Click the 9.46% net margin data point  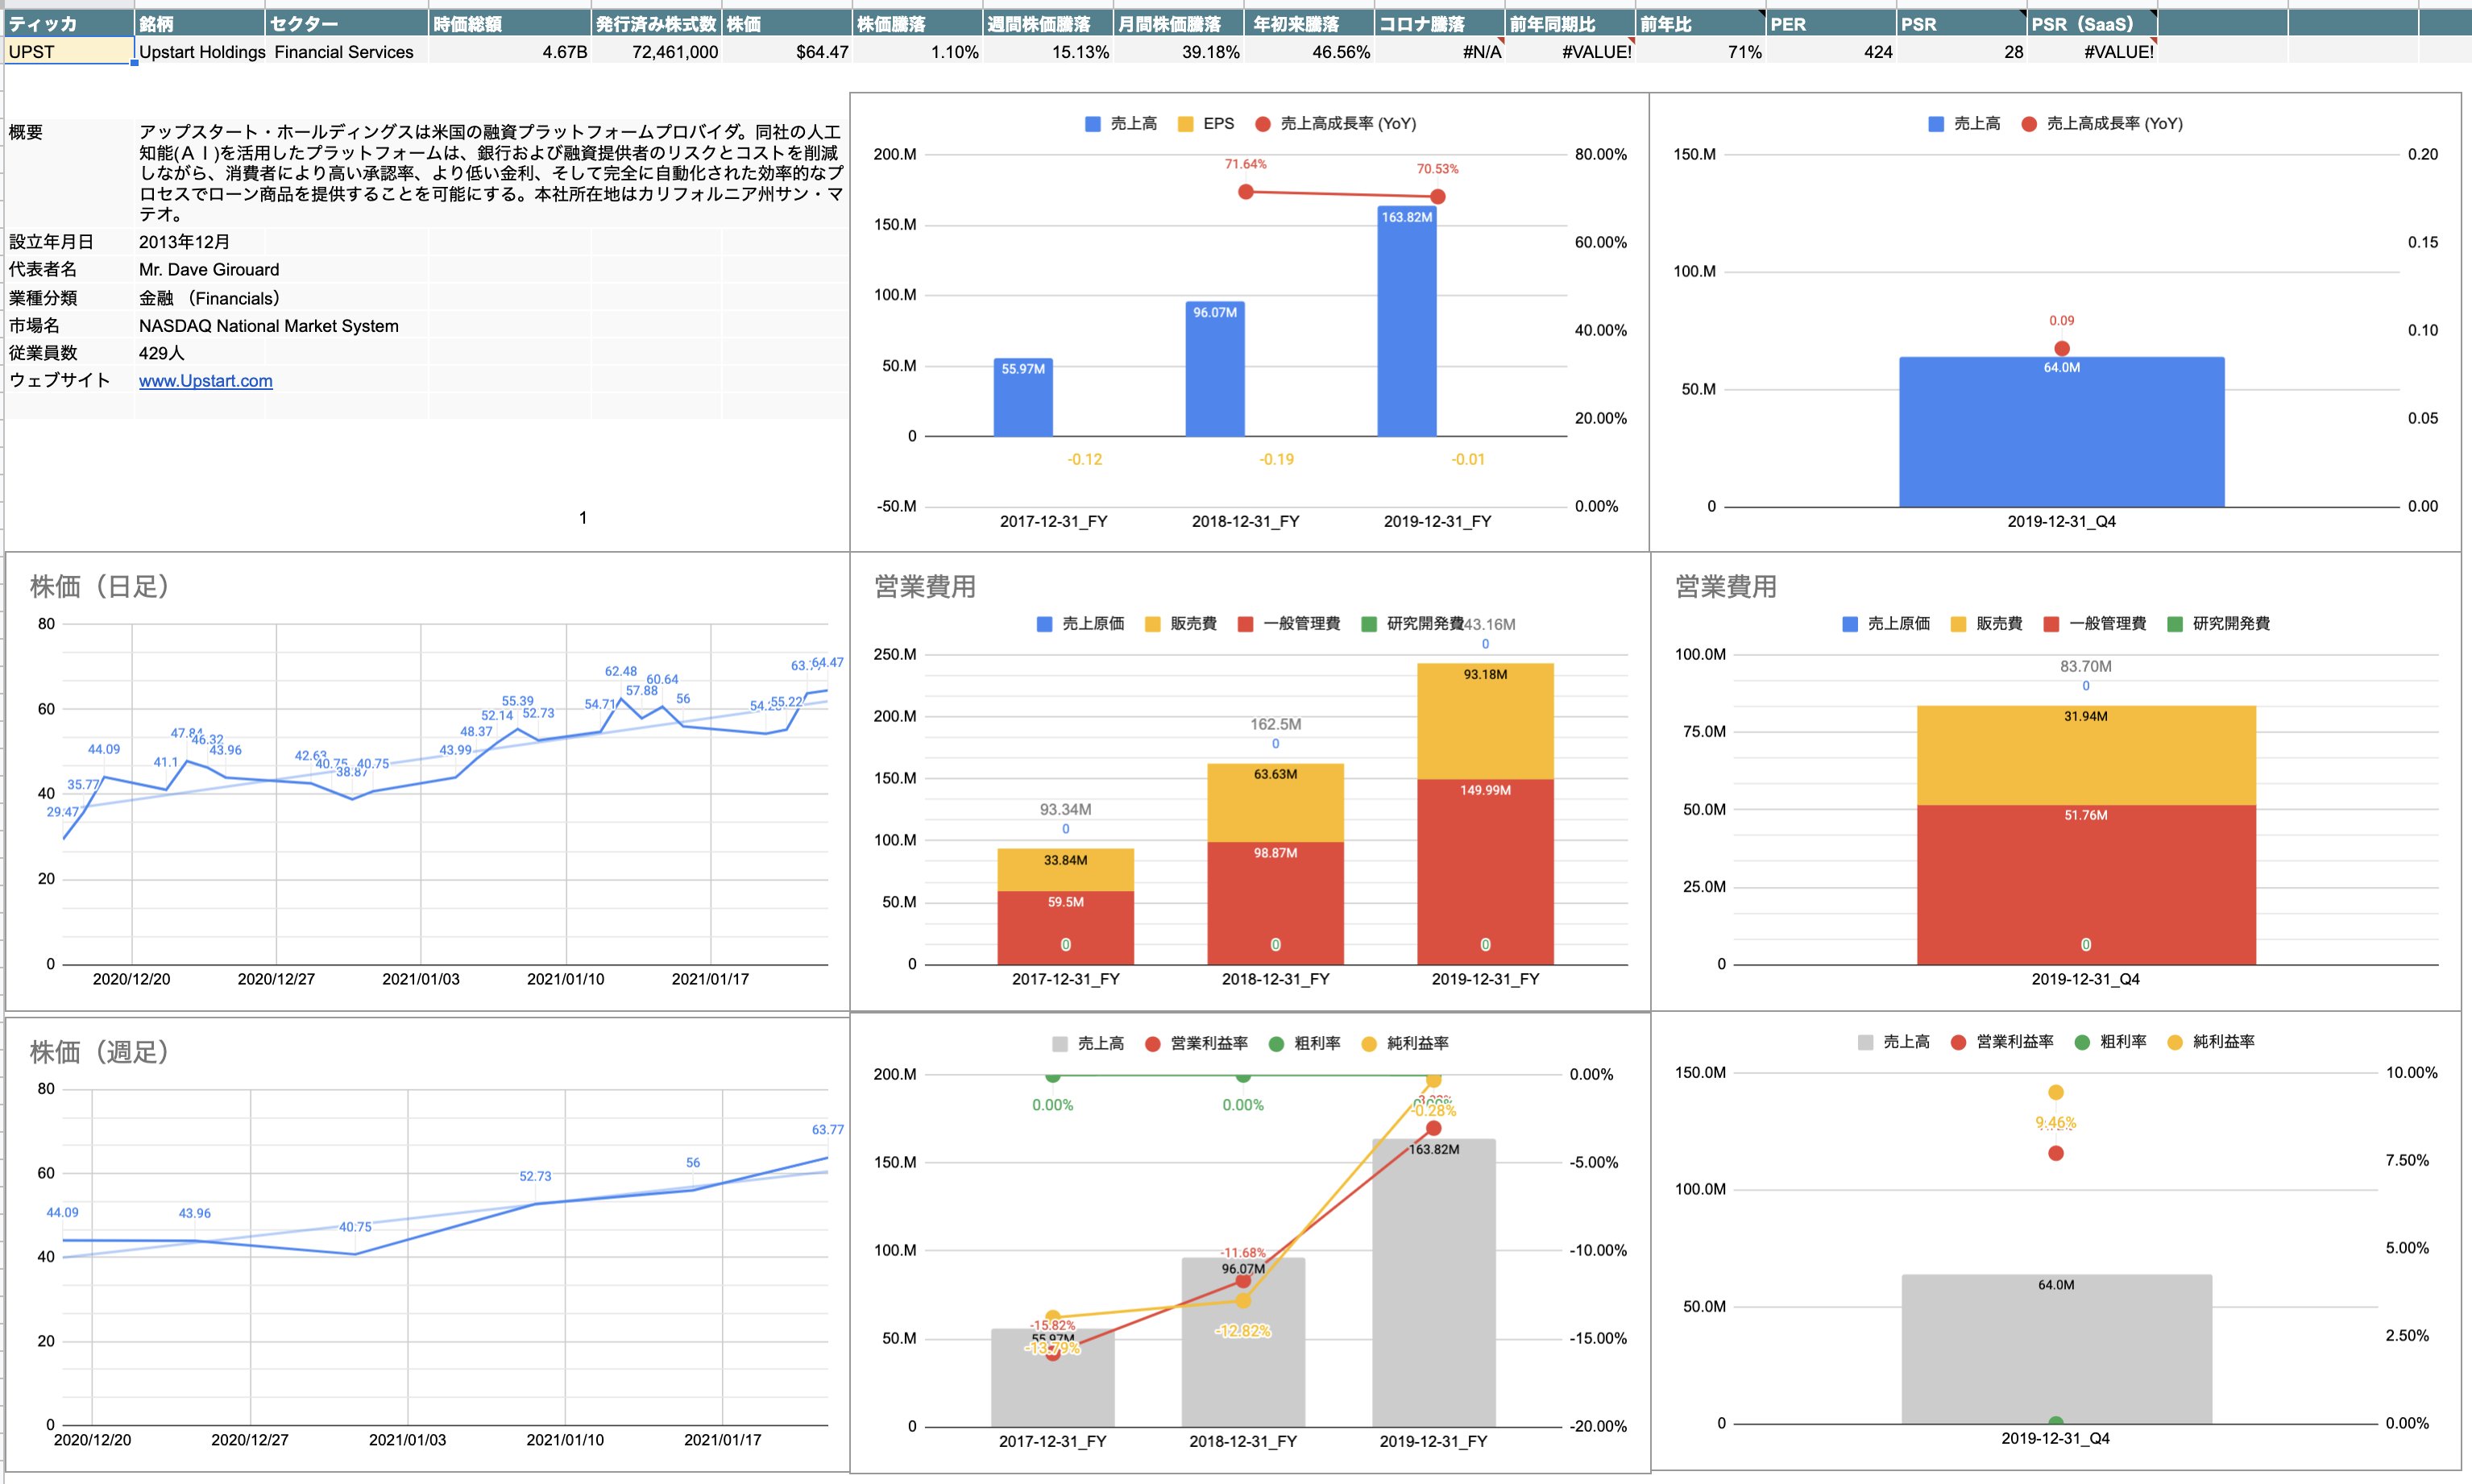coord(2056,1093)
